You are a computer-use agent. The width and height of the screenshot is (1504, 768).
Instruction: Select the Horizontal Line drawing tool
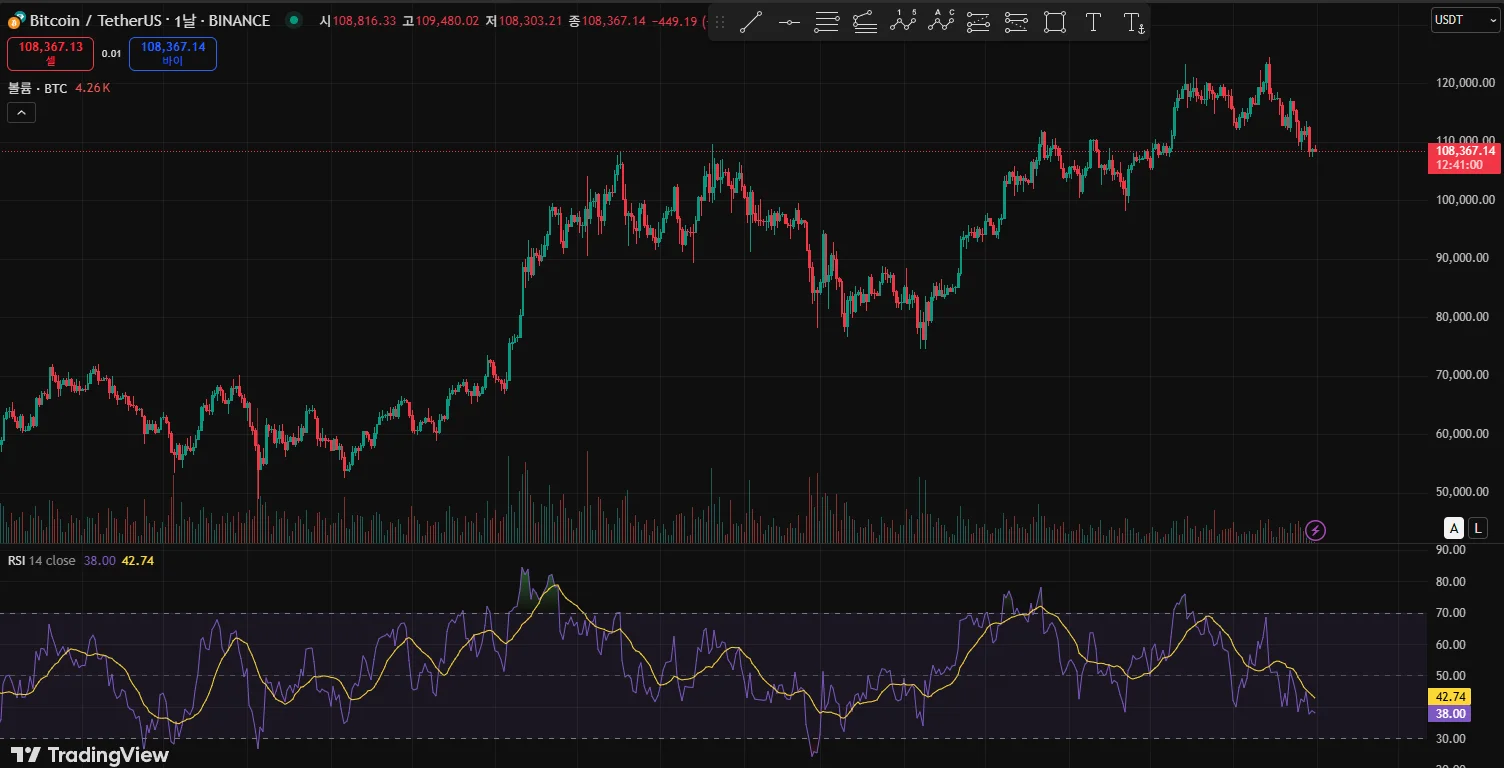click(789, 22)
